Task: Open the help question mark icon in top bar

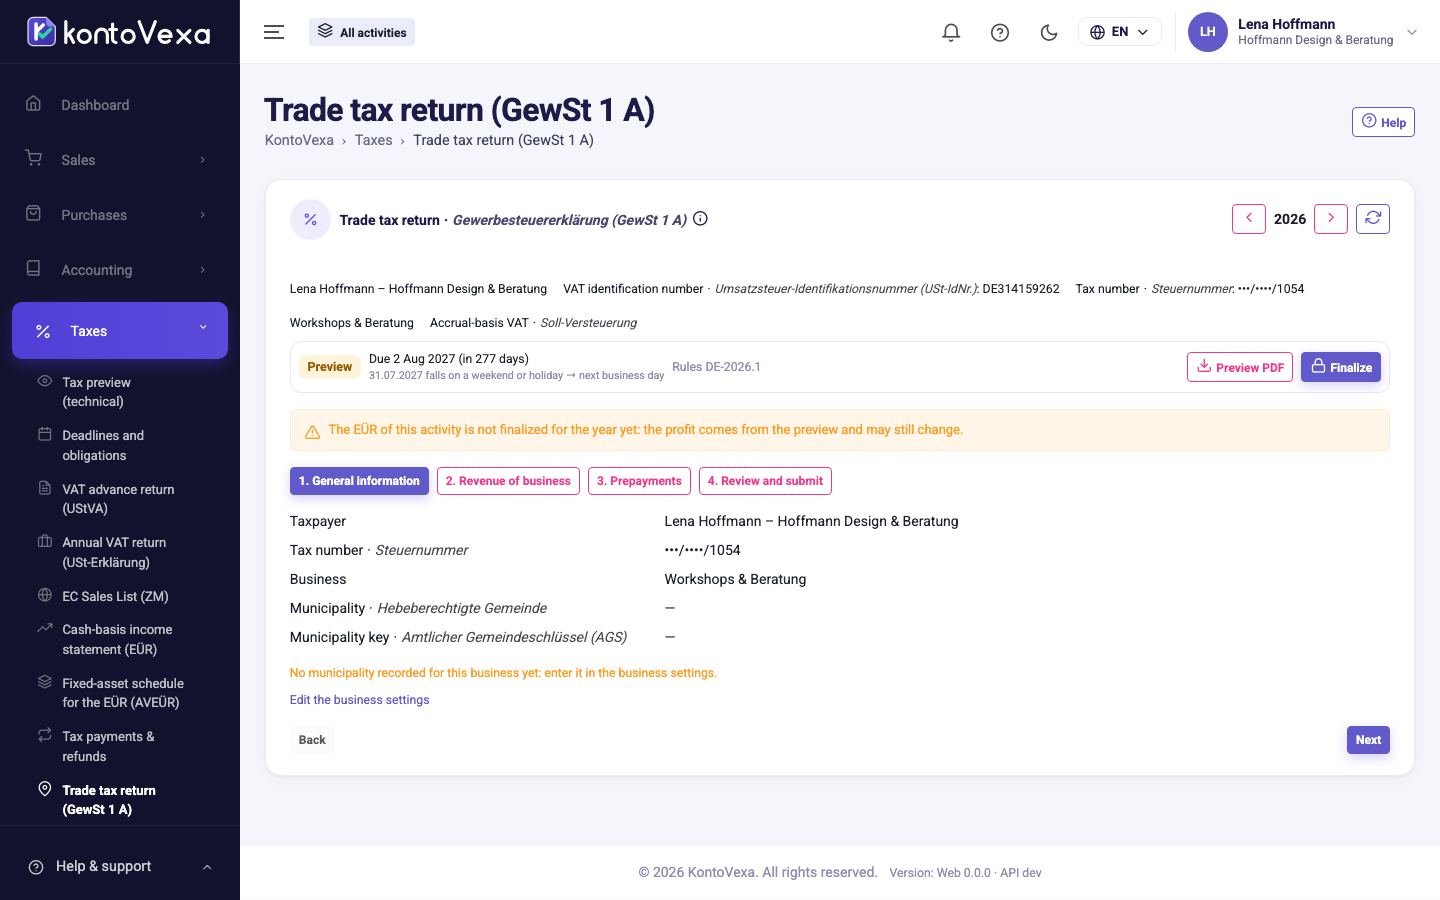Action: click(1000, 32)
